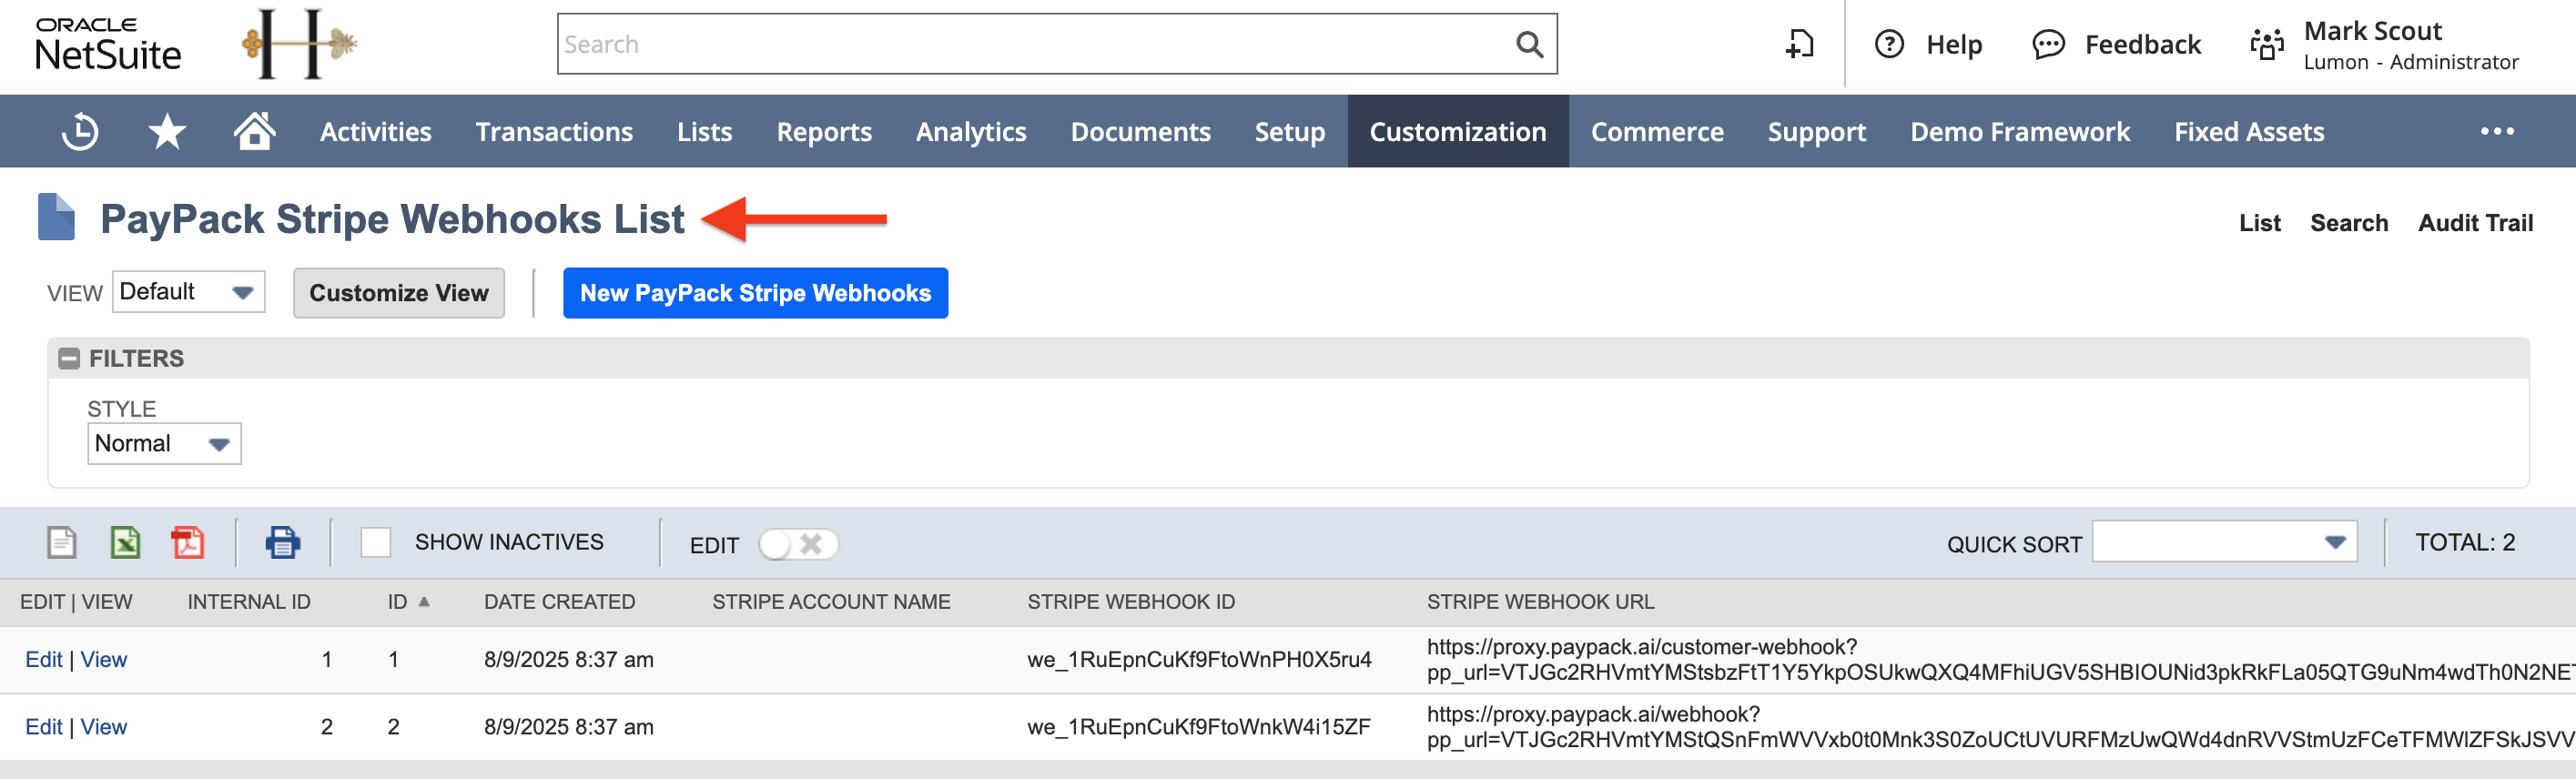Open the Customization menu
2576x779 pixels.
click(x=1458, y=132)
